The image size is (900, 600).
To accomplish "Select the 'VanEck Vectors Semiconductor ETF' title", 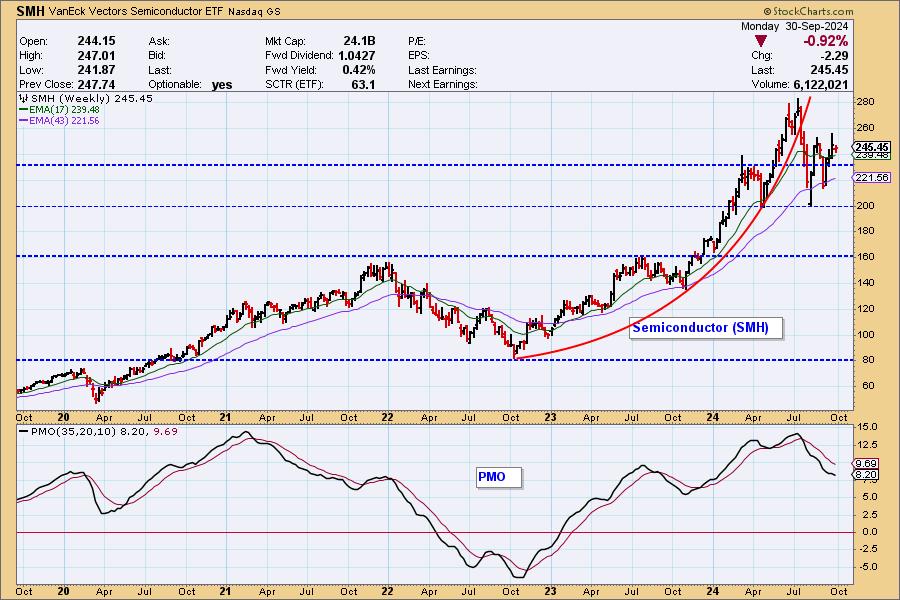I will click(x=137, y=11).
